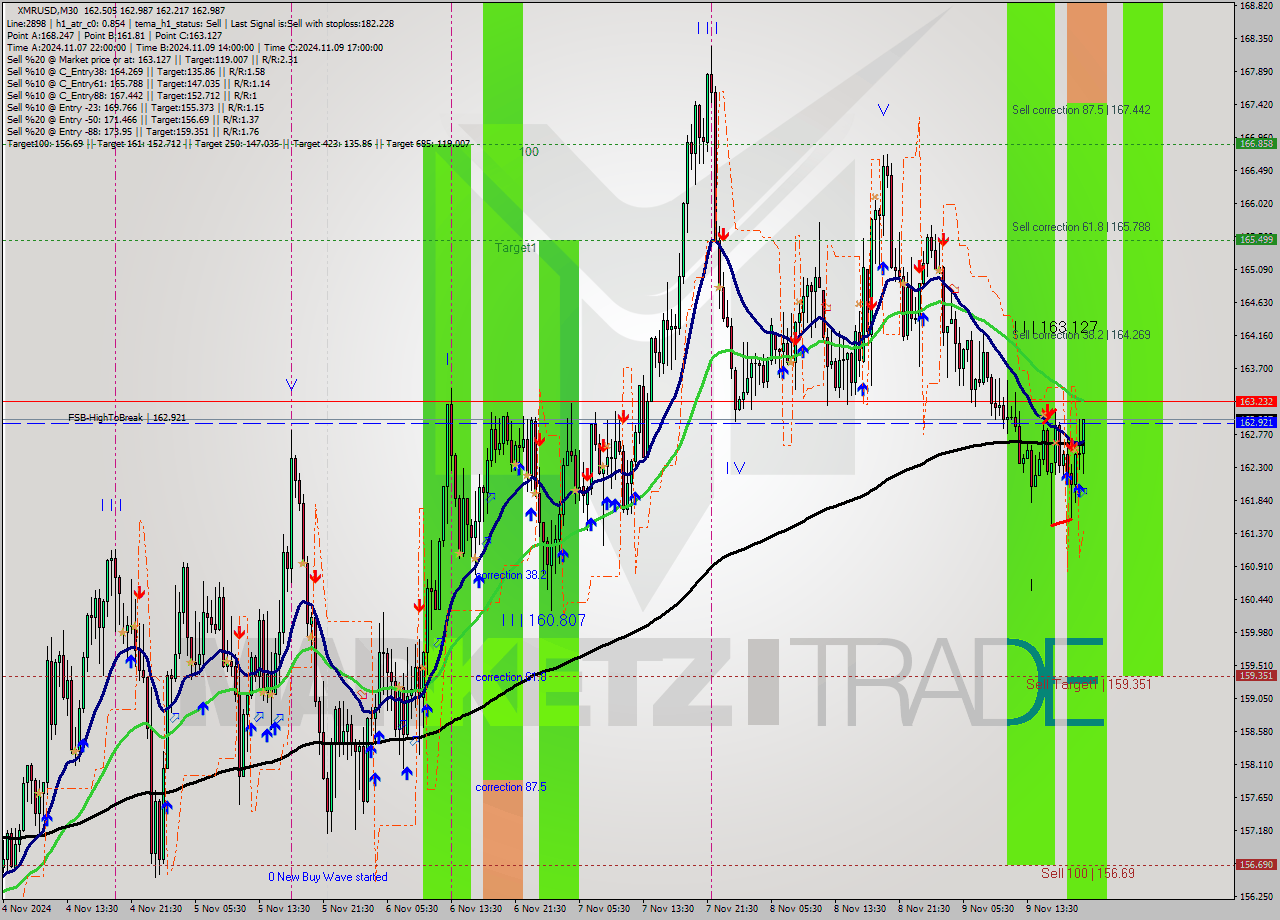Click the '6 Nov 05:30' time axis label
Image resolution: width=1280 pixels, height=920 pixels.
413,909
